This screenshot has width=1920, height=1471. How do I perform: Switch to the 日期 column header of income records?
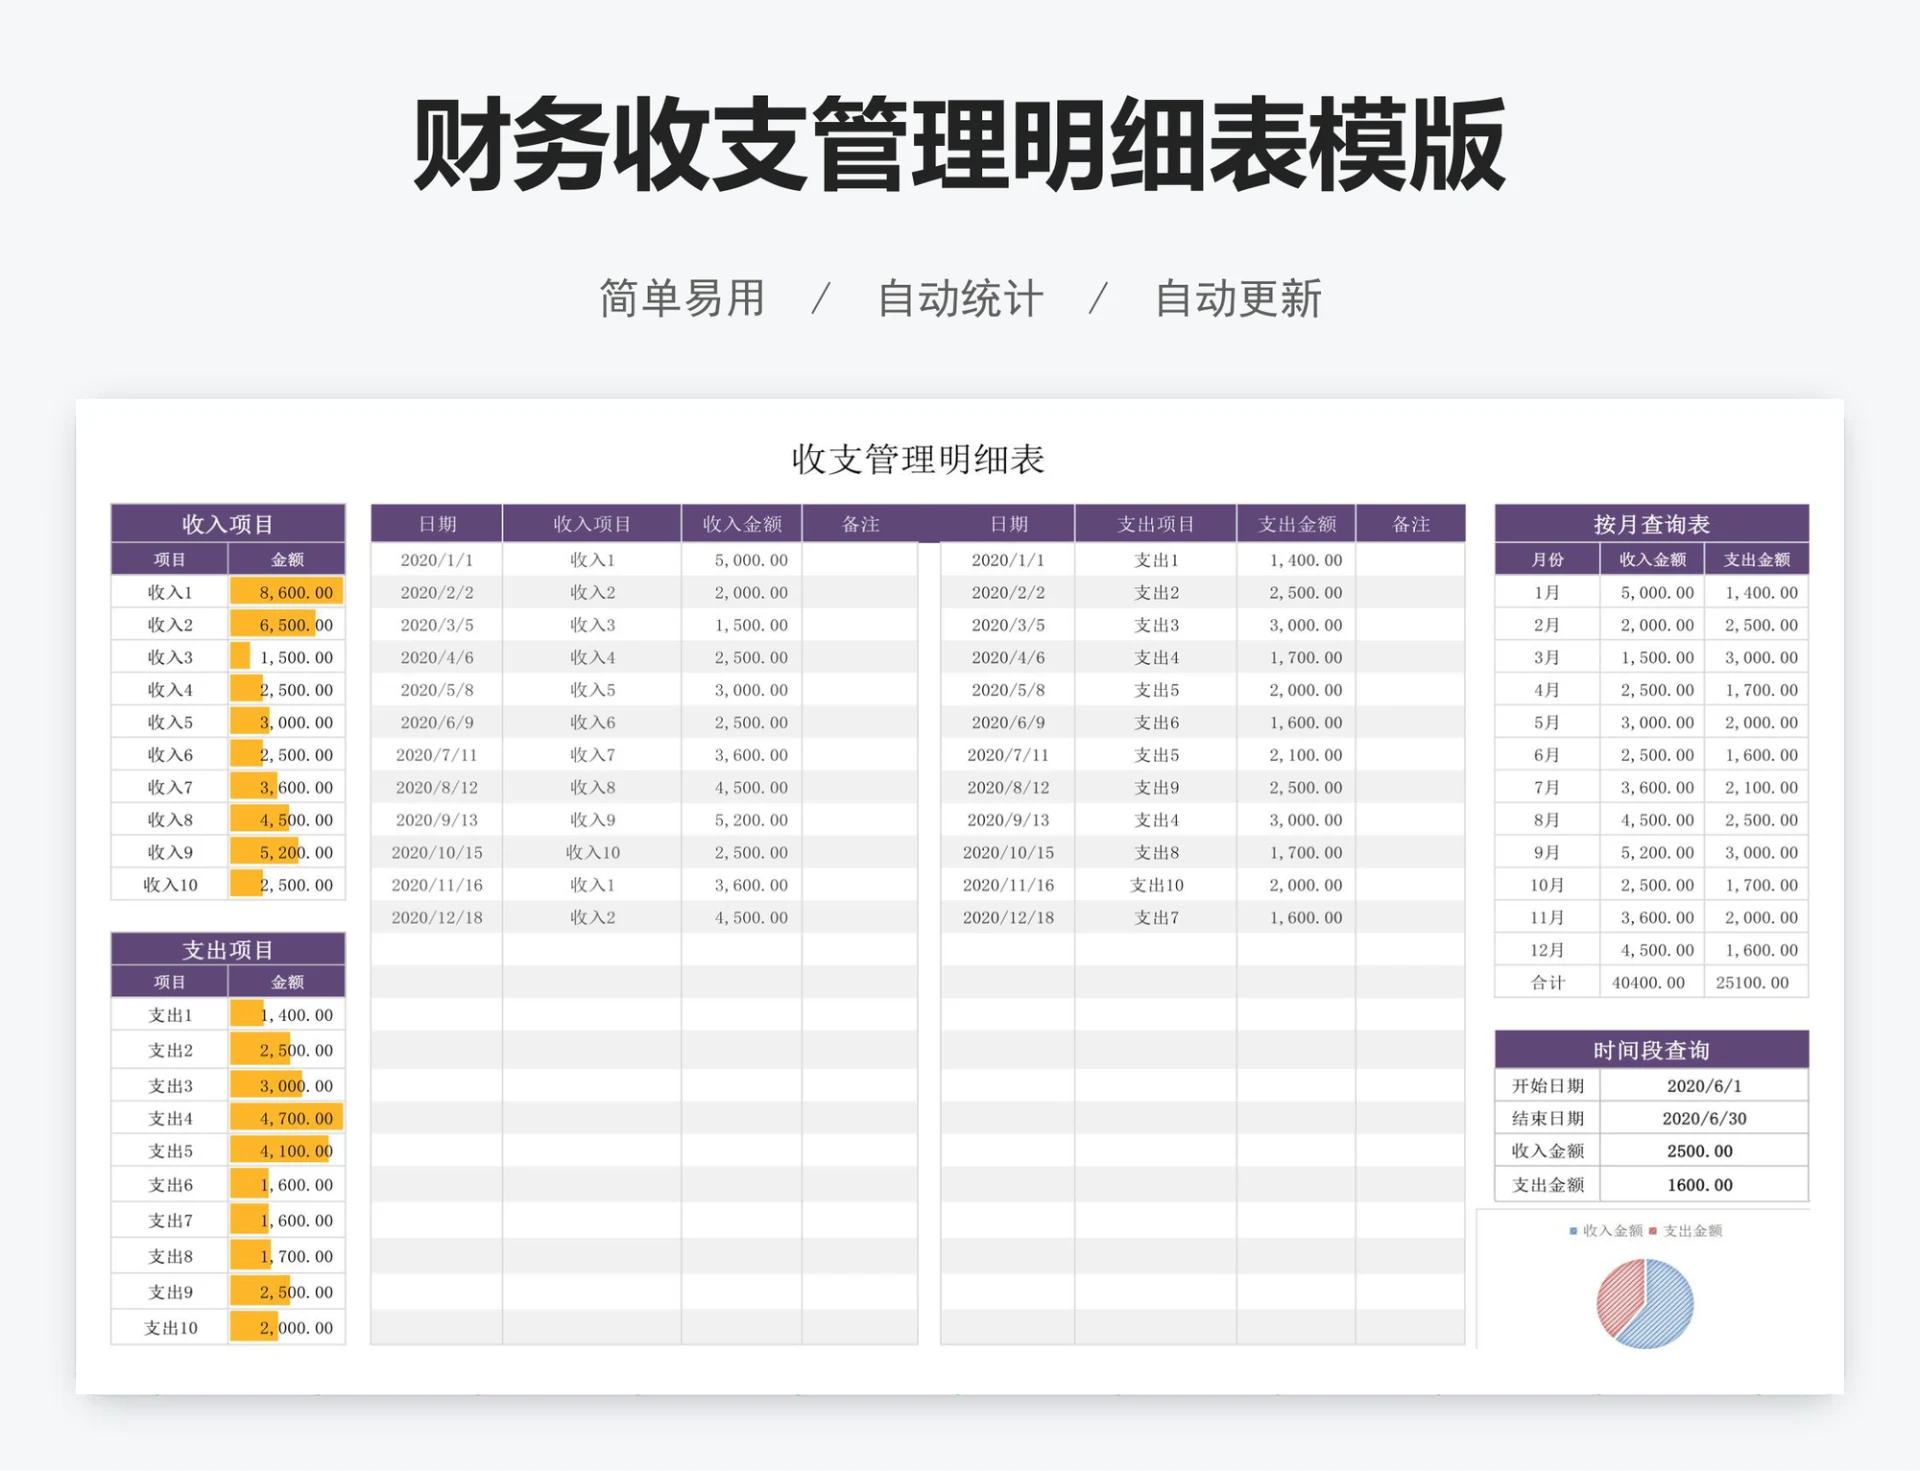click(434, 523)
